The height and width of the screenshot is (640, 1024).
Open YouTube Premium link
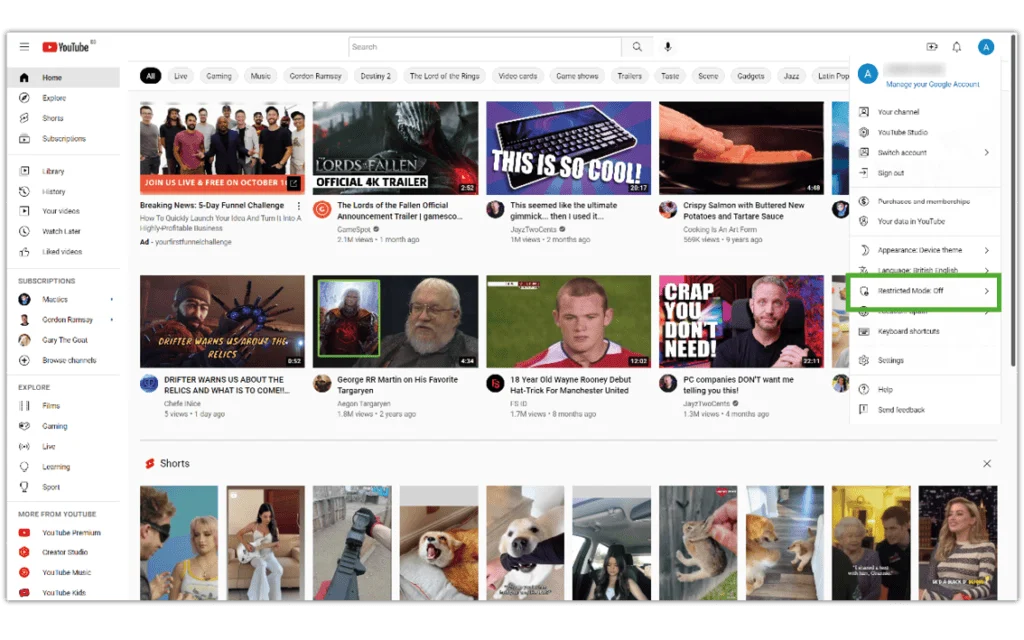pyautogui.click(x=64, y=533)
